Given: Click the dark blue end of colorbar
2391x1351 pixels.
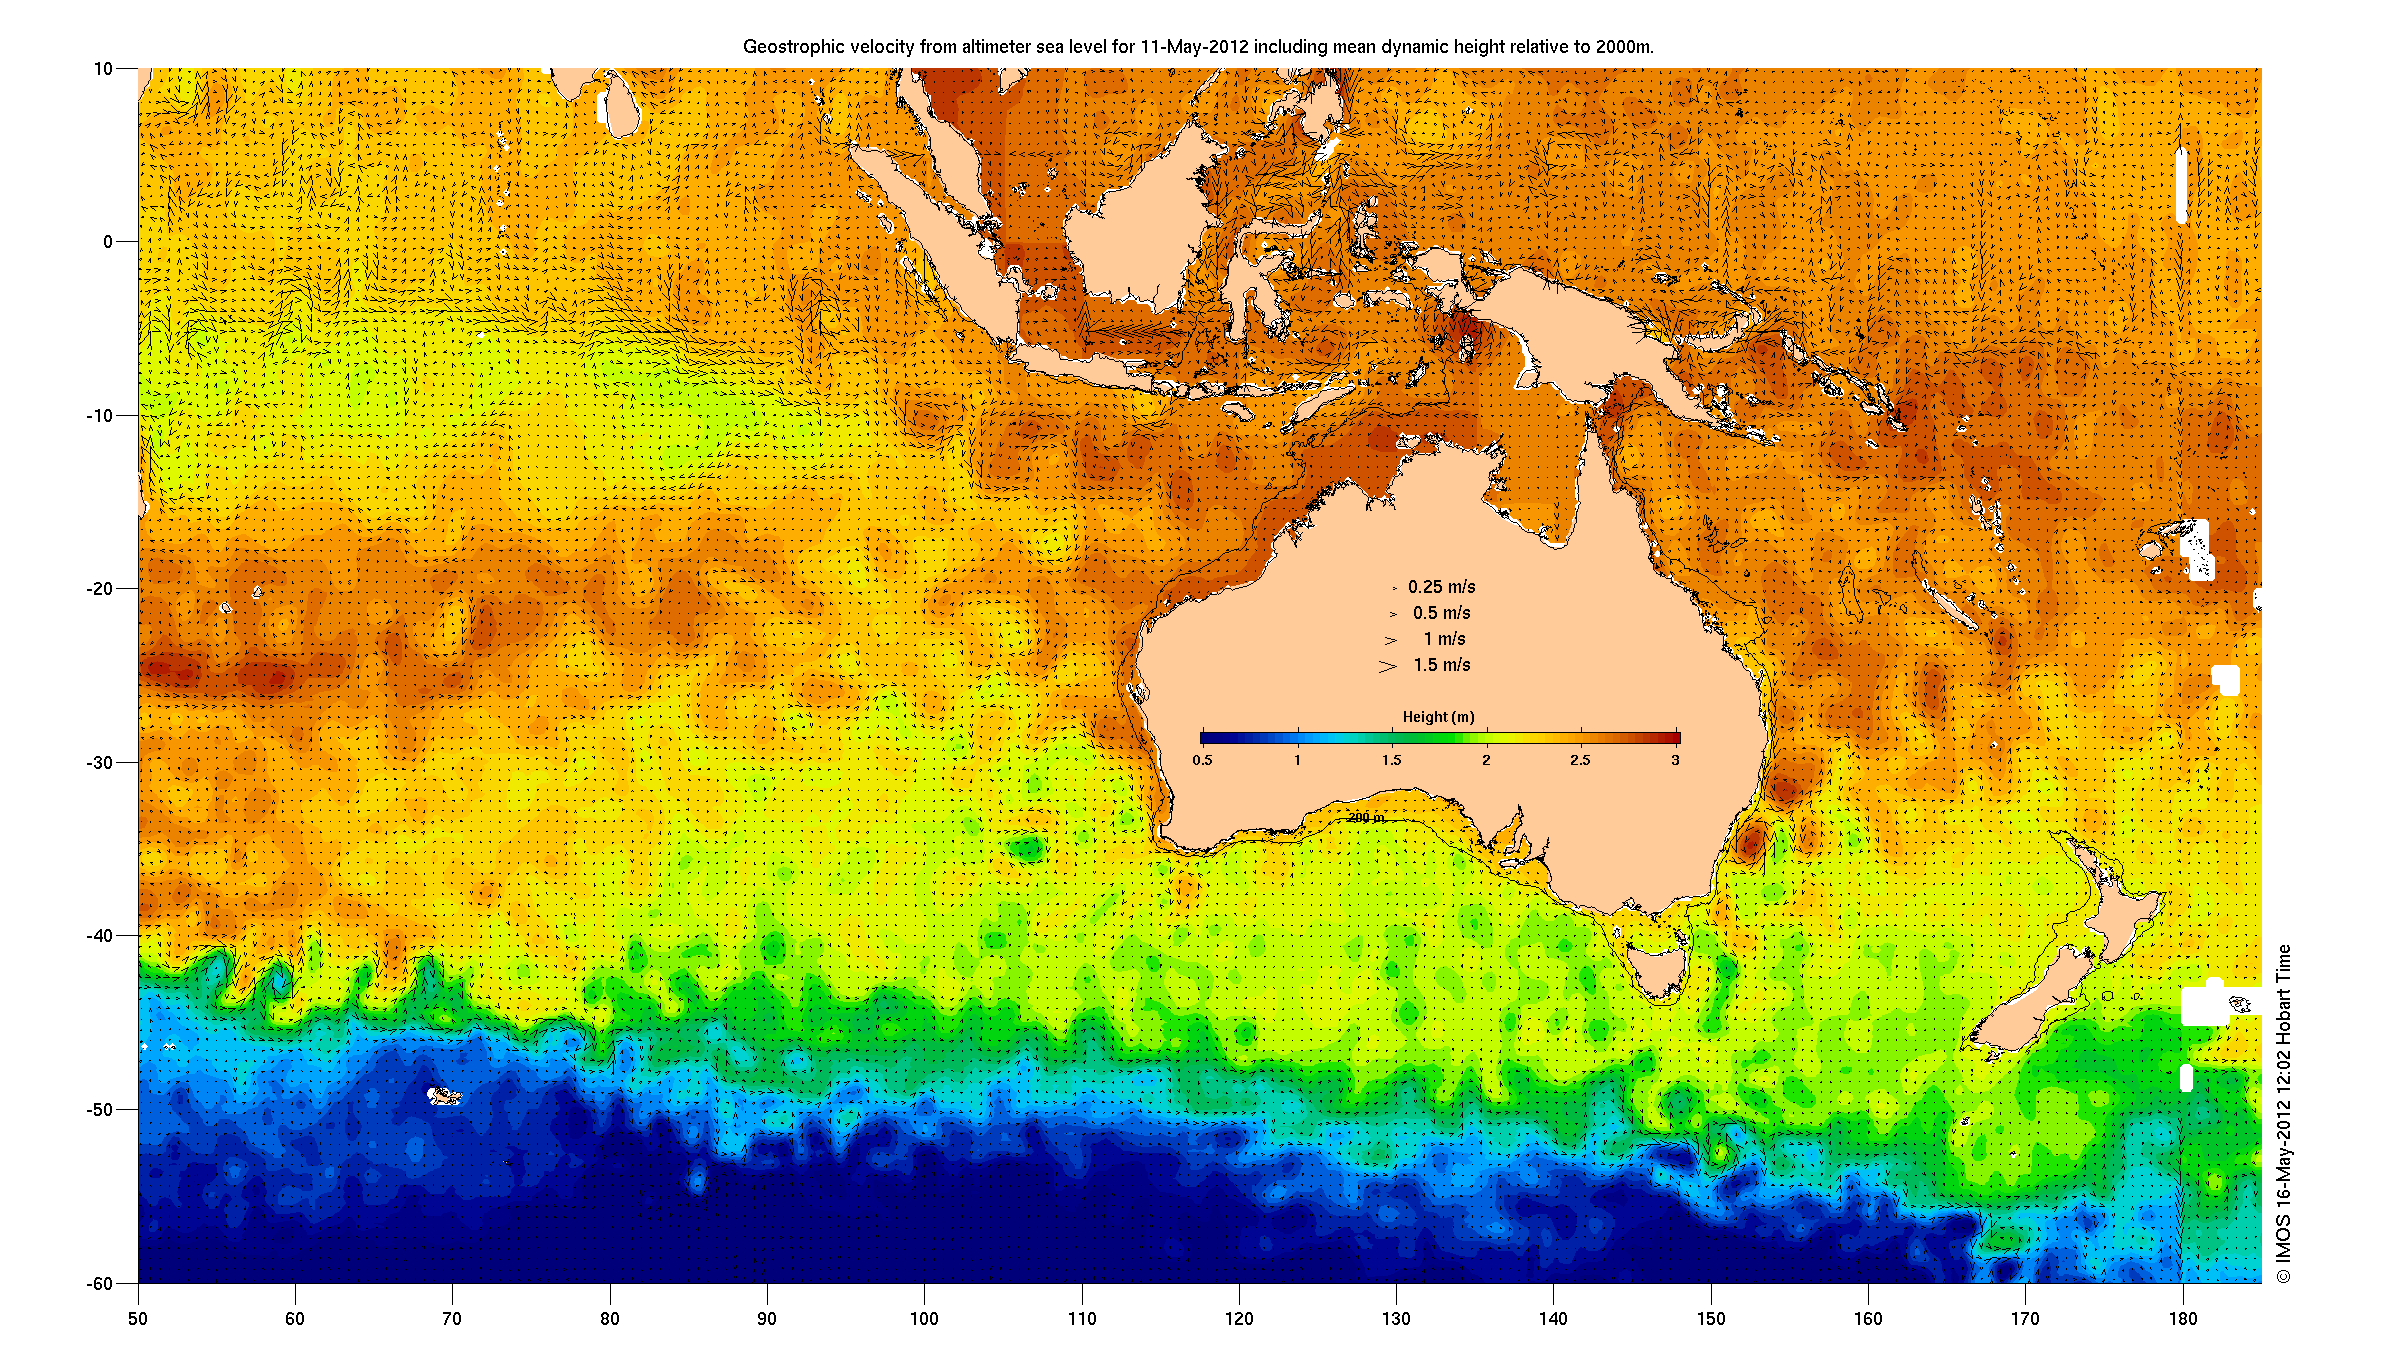Looking at the screenshot, I should tap(1210, 738).
